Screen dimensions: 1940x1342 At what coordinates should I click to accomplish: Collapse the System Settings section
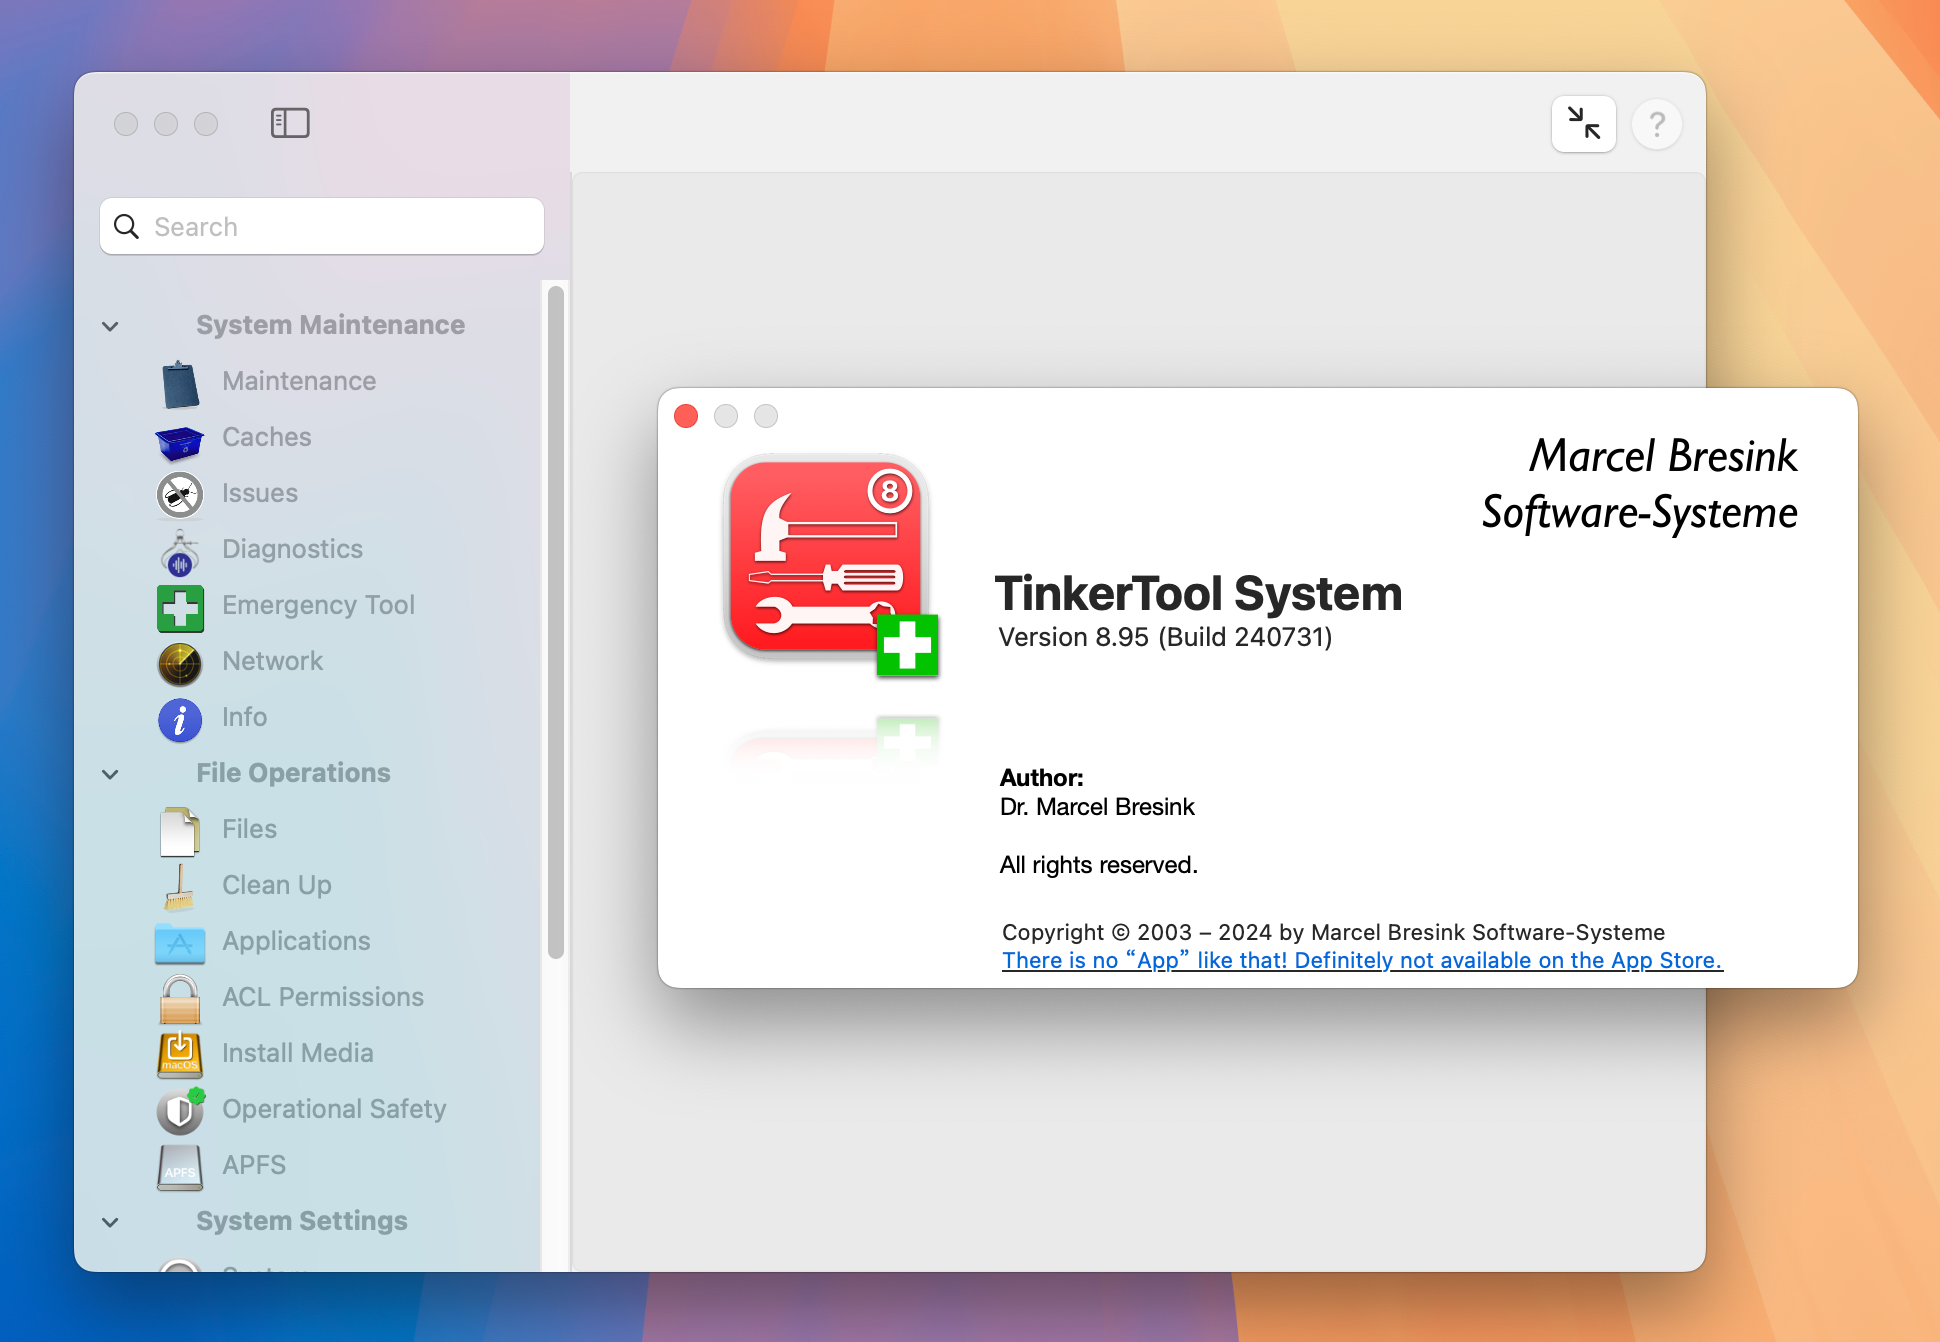pos(111,1222)
